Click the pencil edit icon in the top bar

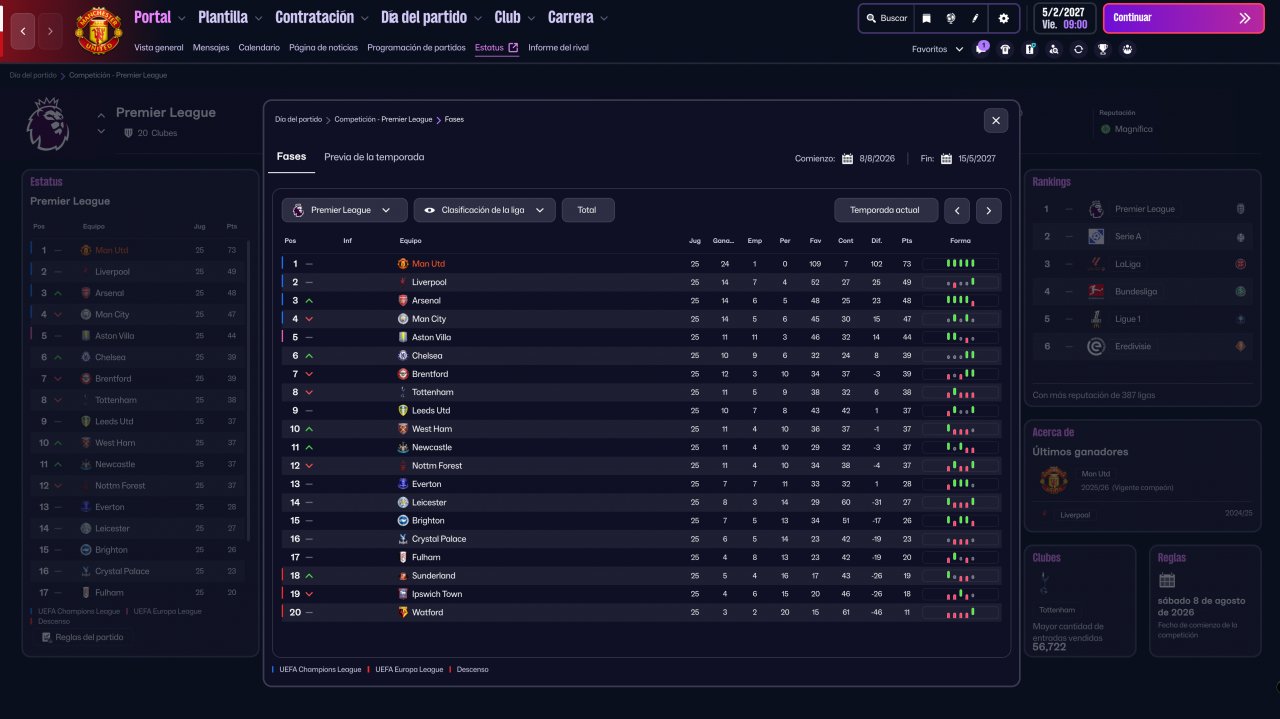(975, 18)
